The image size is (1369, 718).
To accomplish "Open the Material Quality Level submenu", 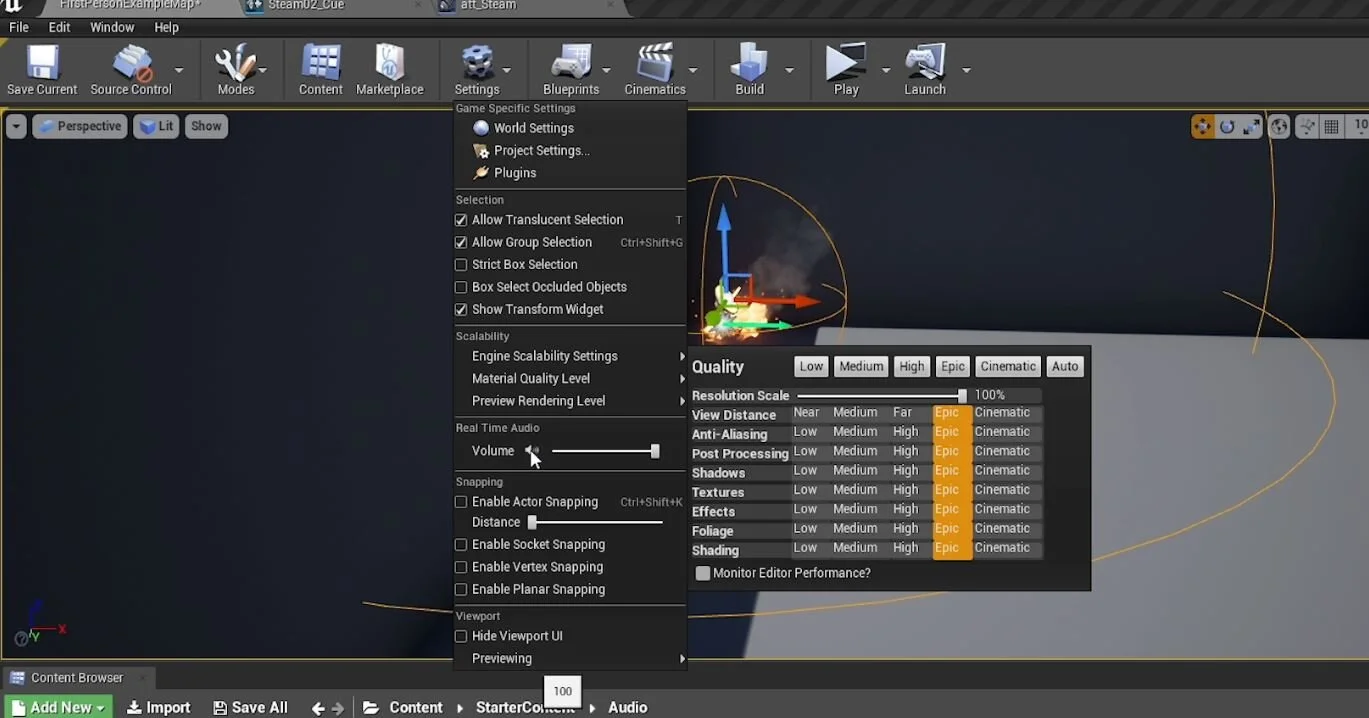I will coord(529,378).
